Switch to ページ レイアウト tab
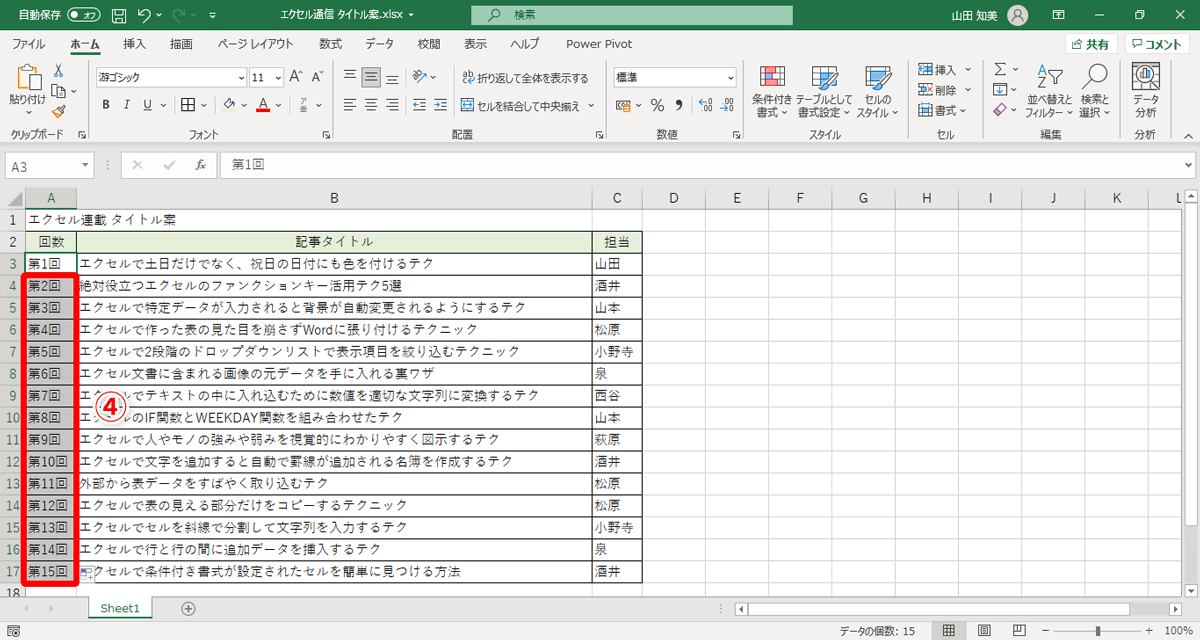 (x=255, y=44)
